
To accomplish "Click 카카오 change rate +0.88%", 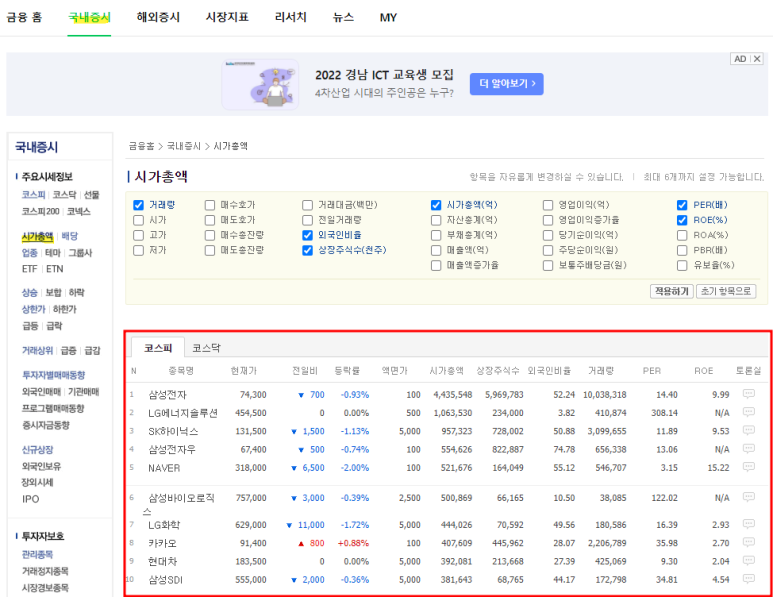I will [x=353, y=543].
